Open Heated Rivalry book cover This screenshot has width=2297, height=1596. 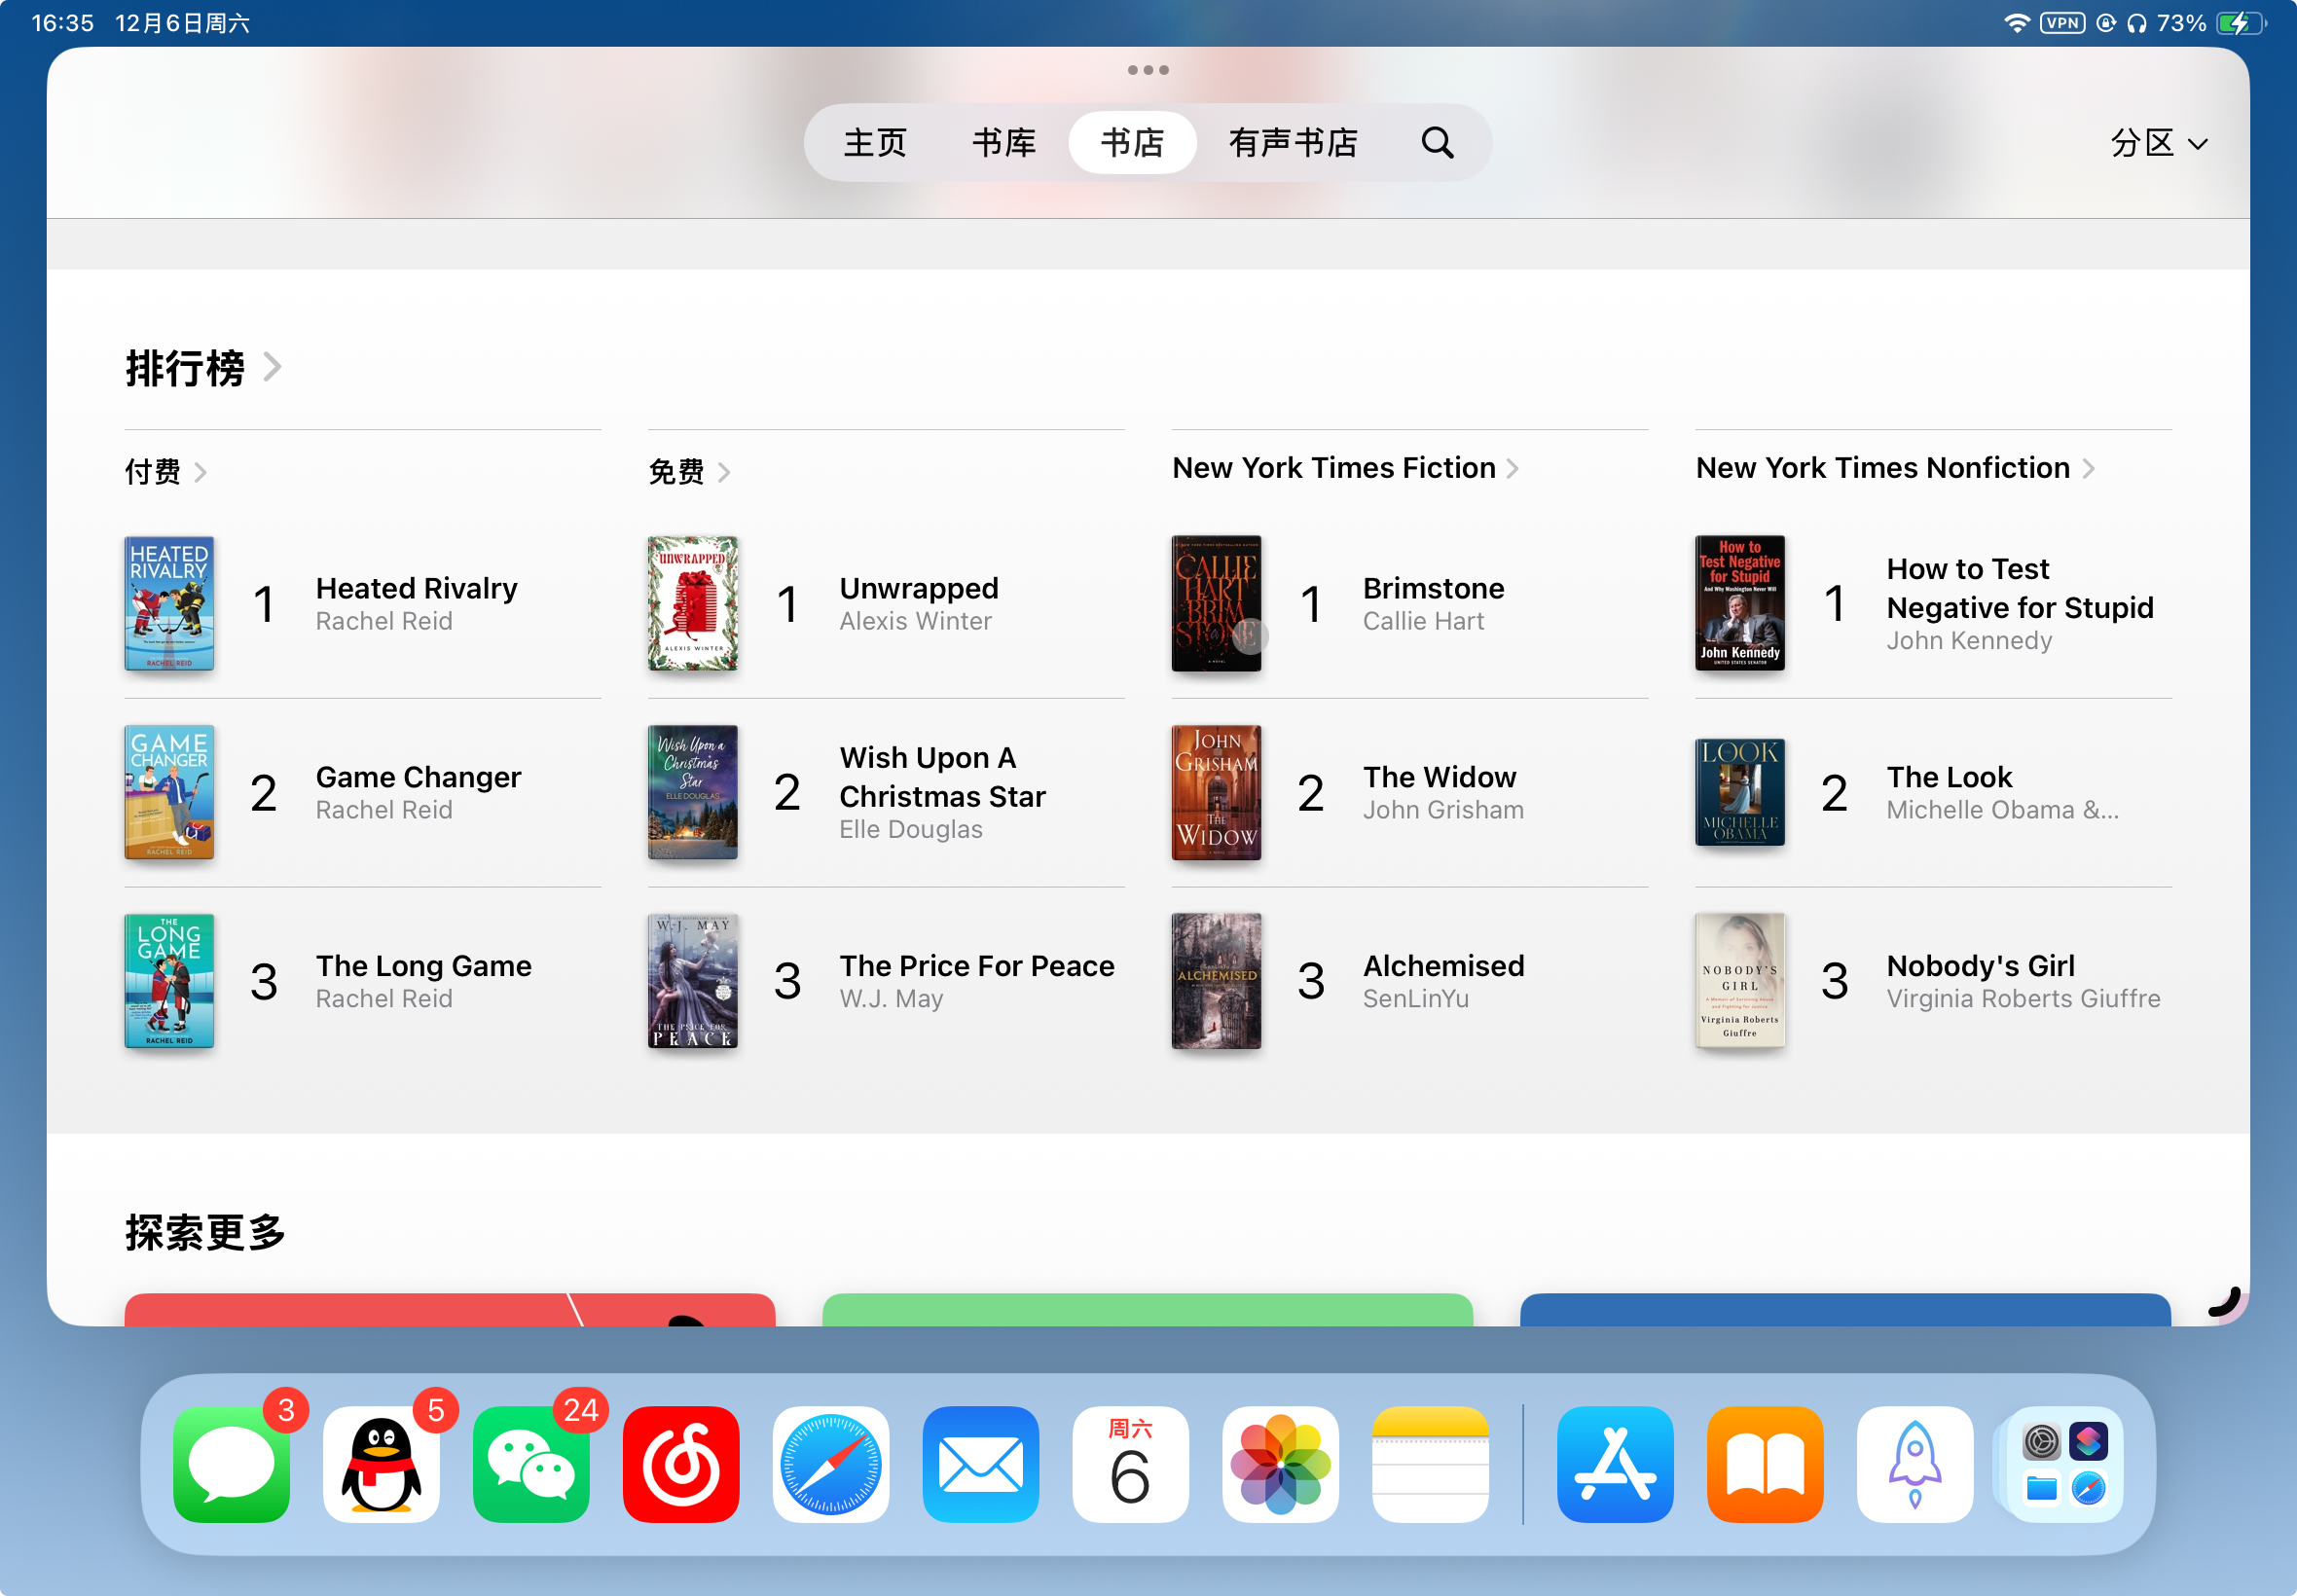pyautogui.click(x=169, y=603)
